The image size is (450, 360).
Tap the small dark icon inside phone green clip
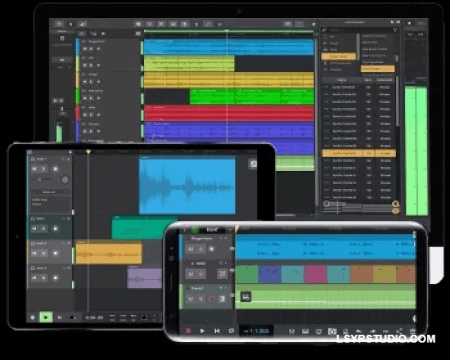tap(246, 296)
